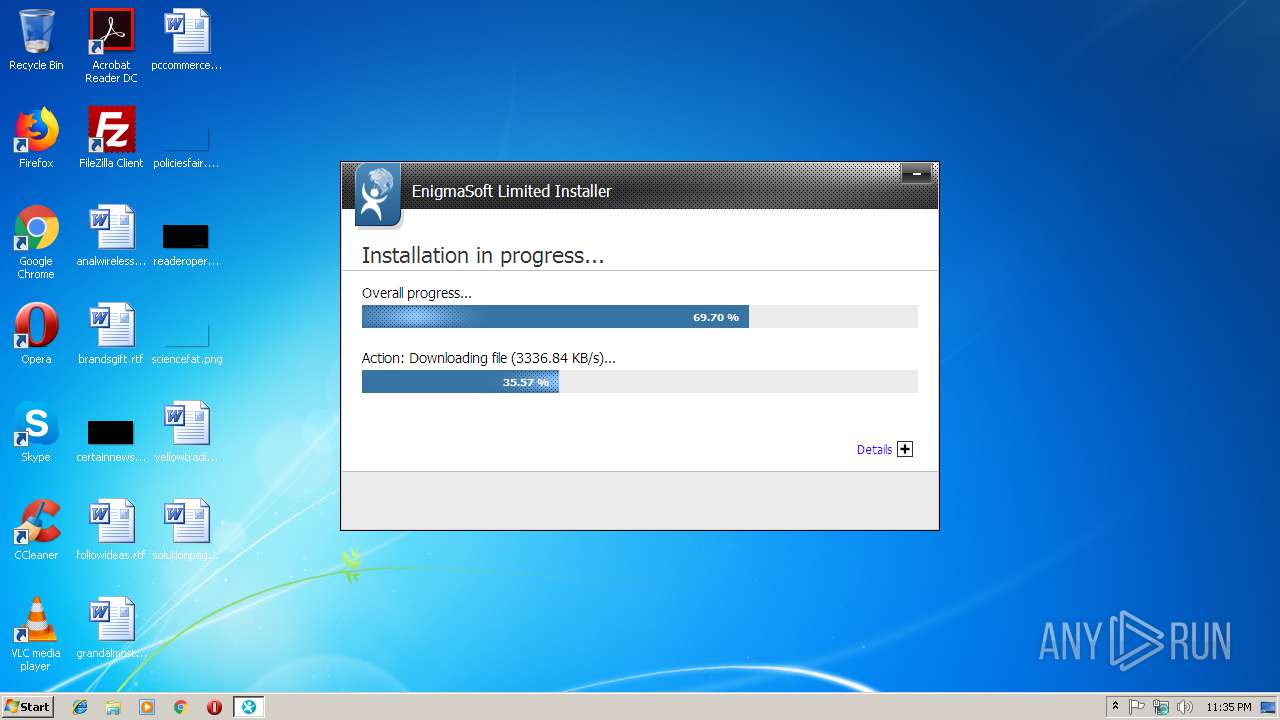Open Action Center flag icon
This screenshot has width=1280, height=720.
click(x=1137, y=707)
